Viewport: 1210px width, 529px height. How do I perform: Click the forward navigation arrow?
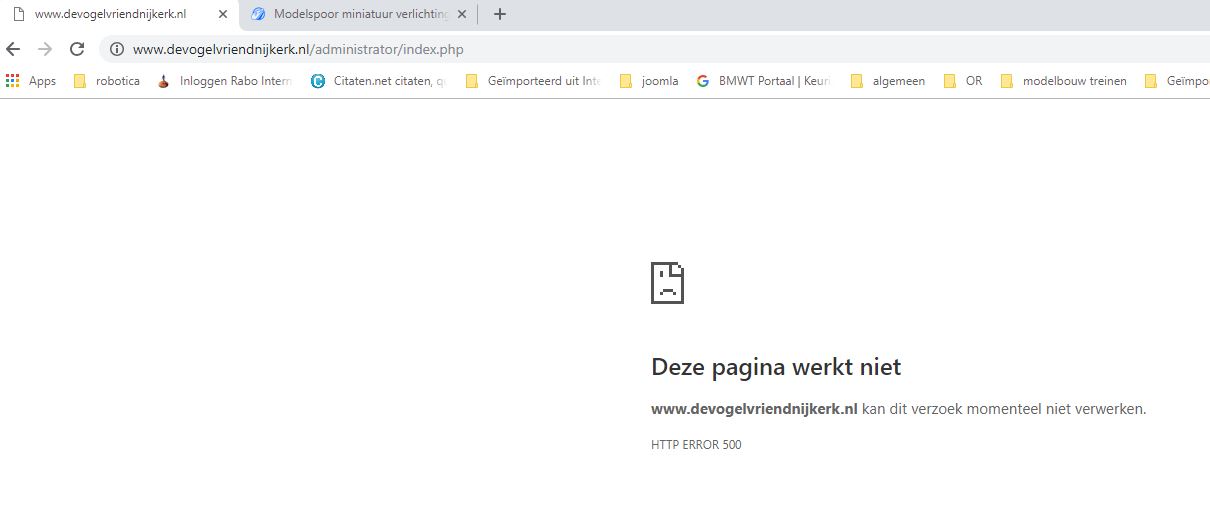click(x=45, y=49)
